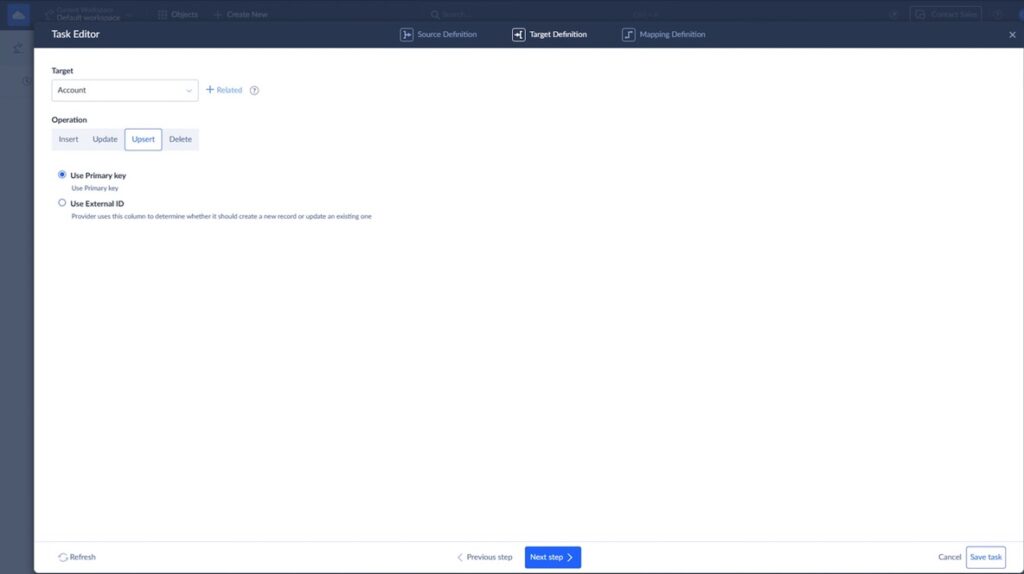
Task: Cancel editing the task
Action: point(950,557)
